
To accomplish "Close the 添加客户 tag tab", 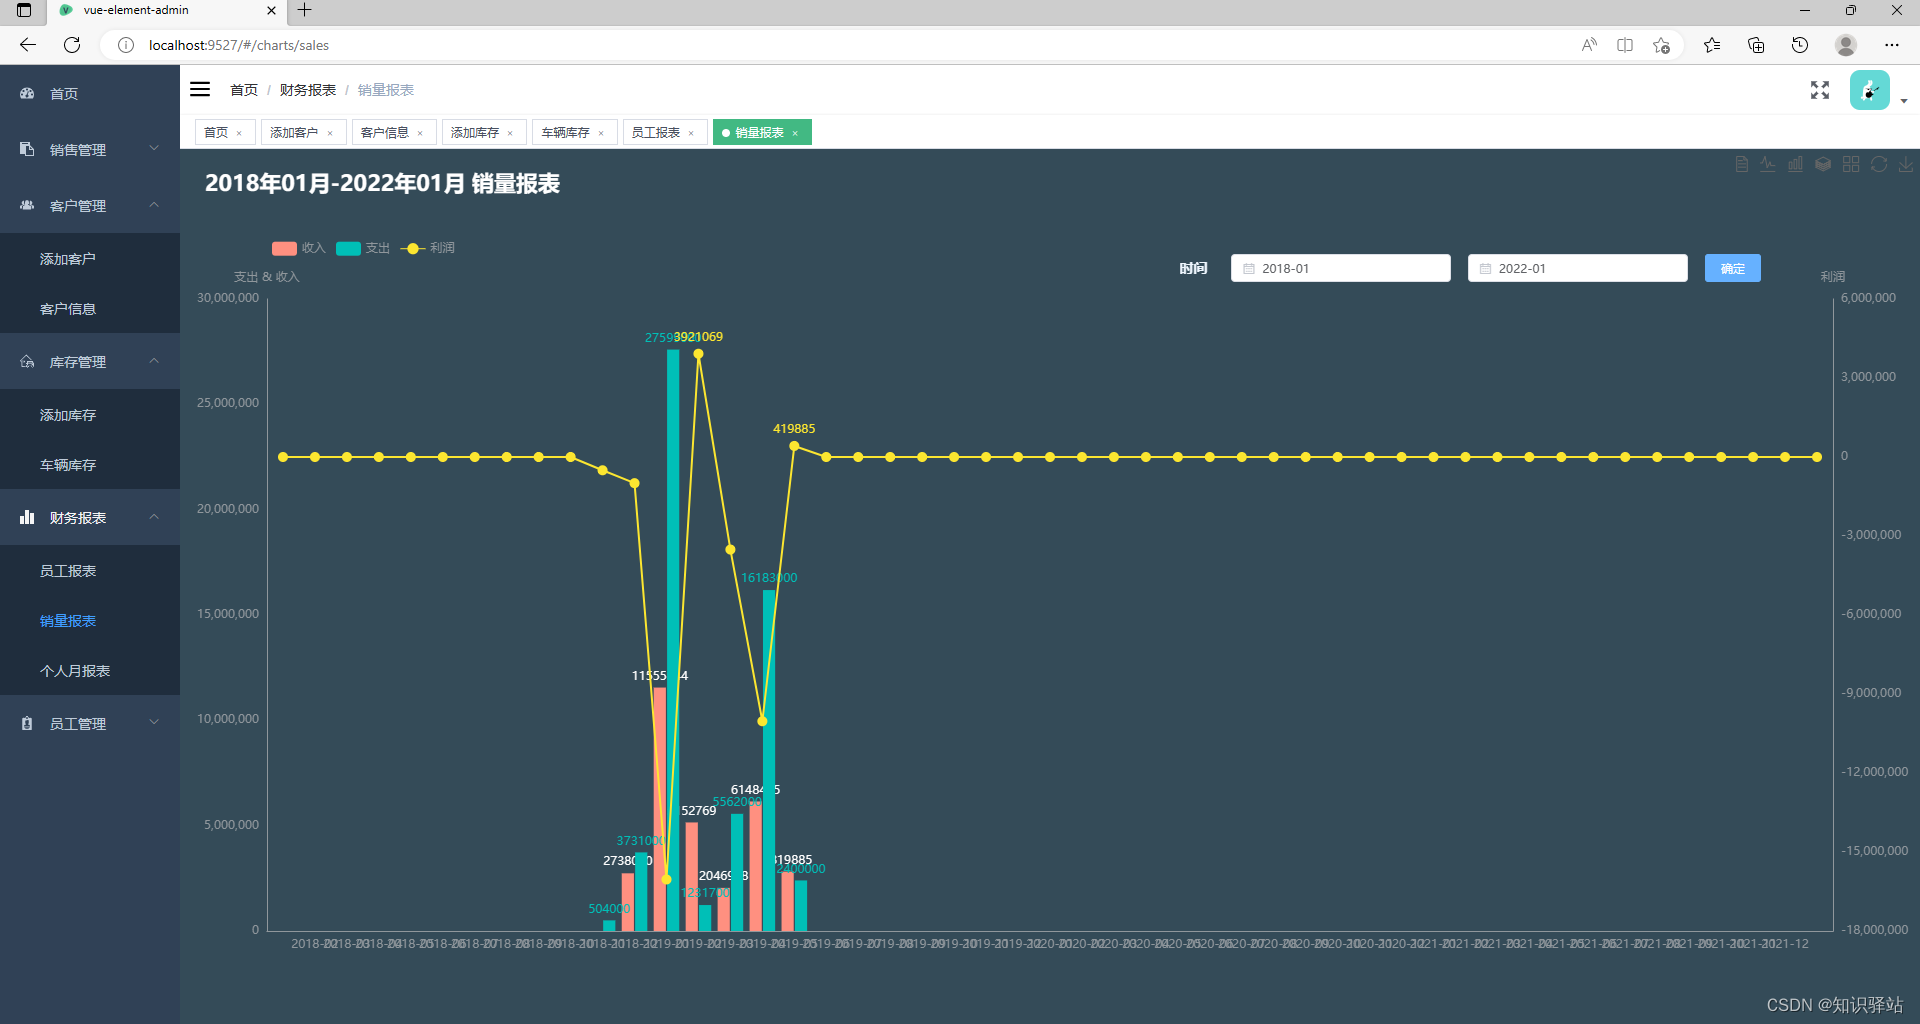I will pos(330,133).
